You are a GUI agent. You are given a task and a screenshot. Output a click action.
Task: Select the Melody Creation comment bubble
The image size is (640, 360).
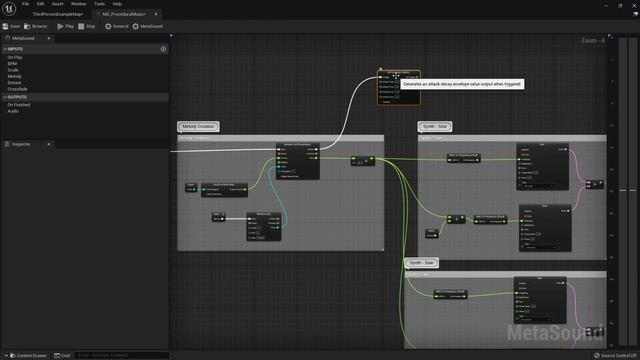(x=198, y=127)
